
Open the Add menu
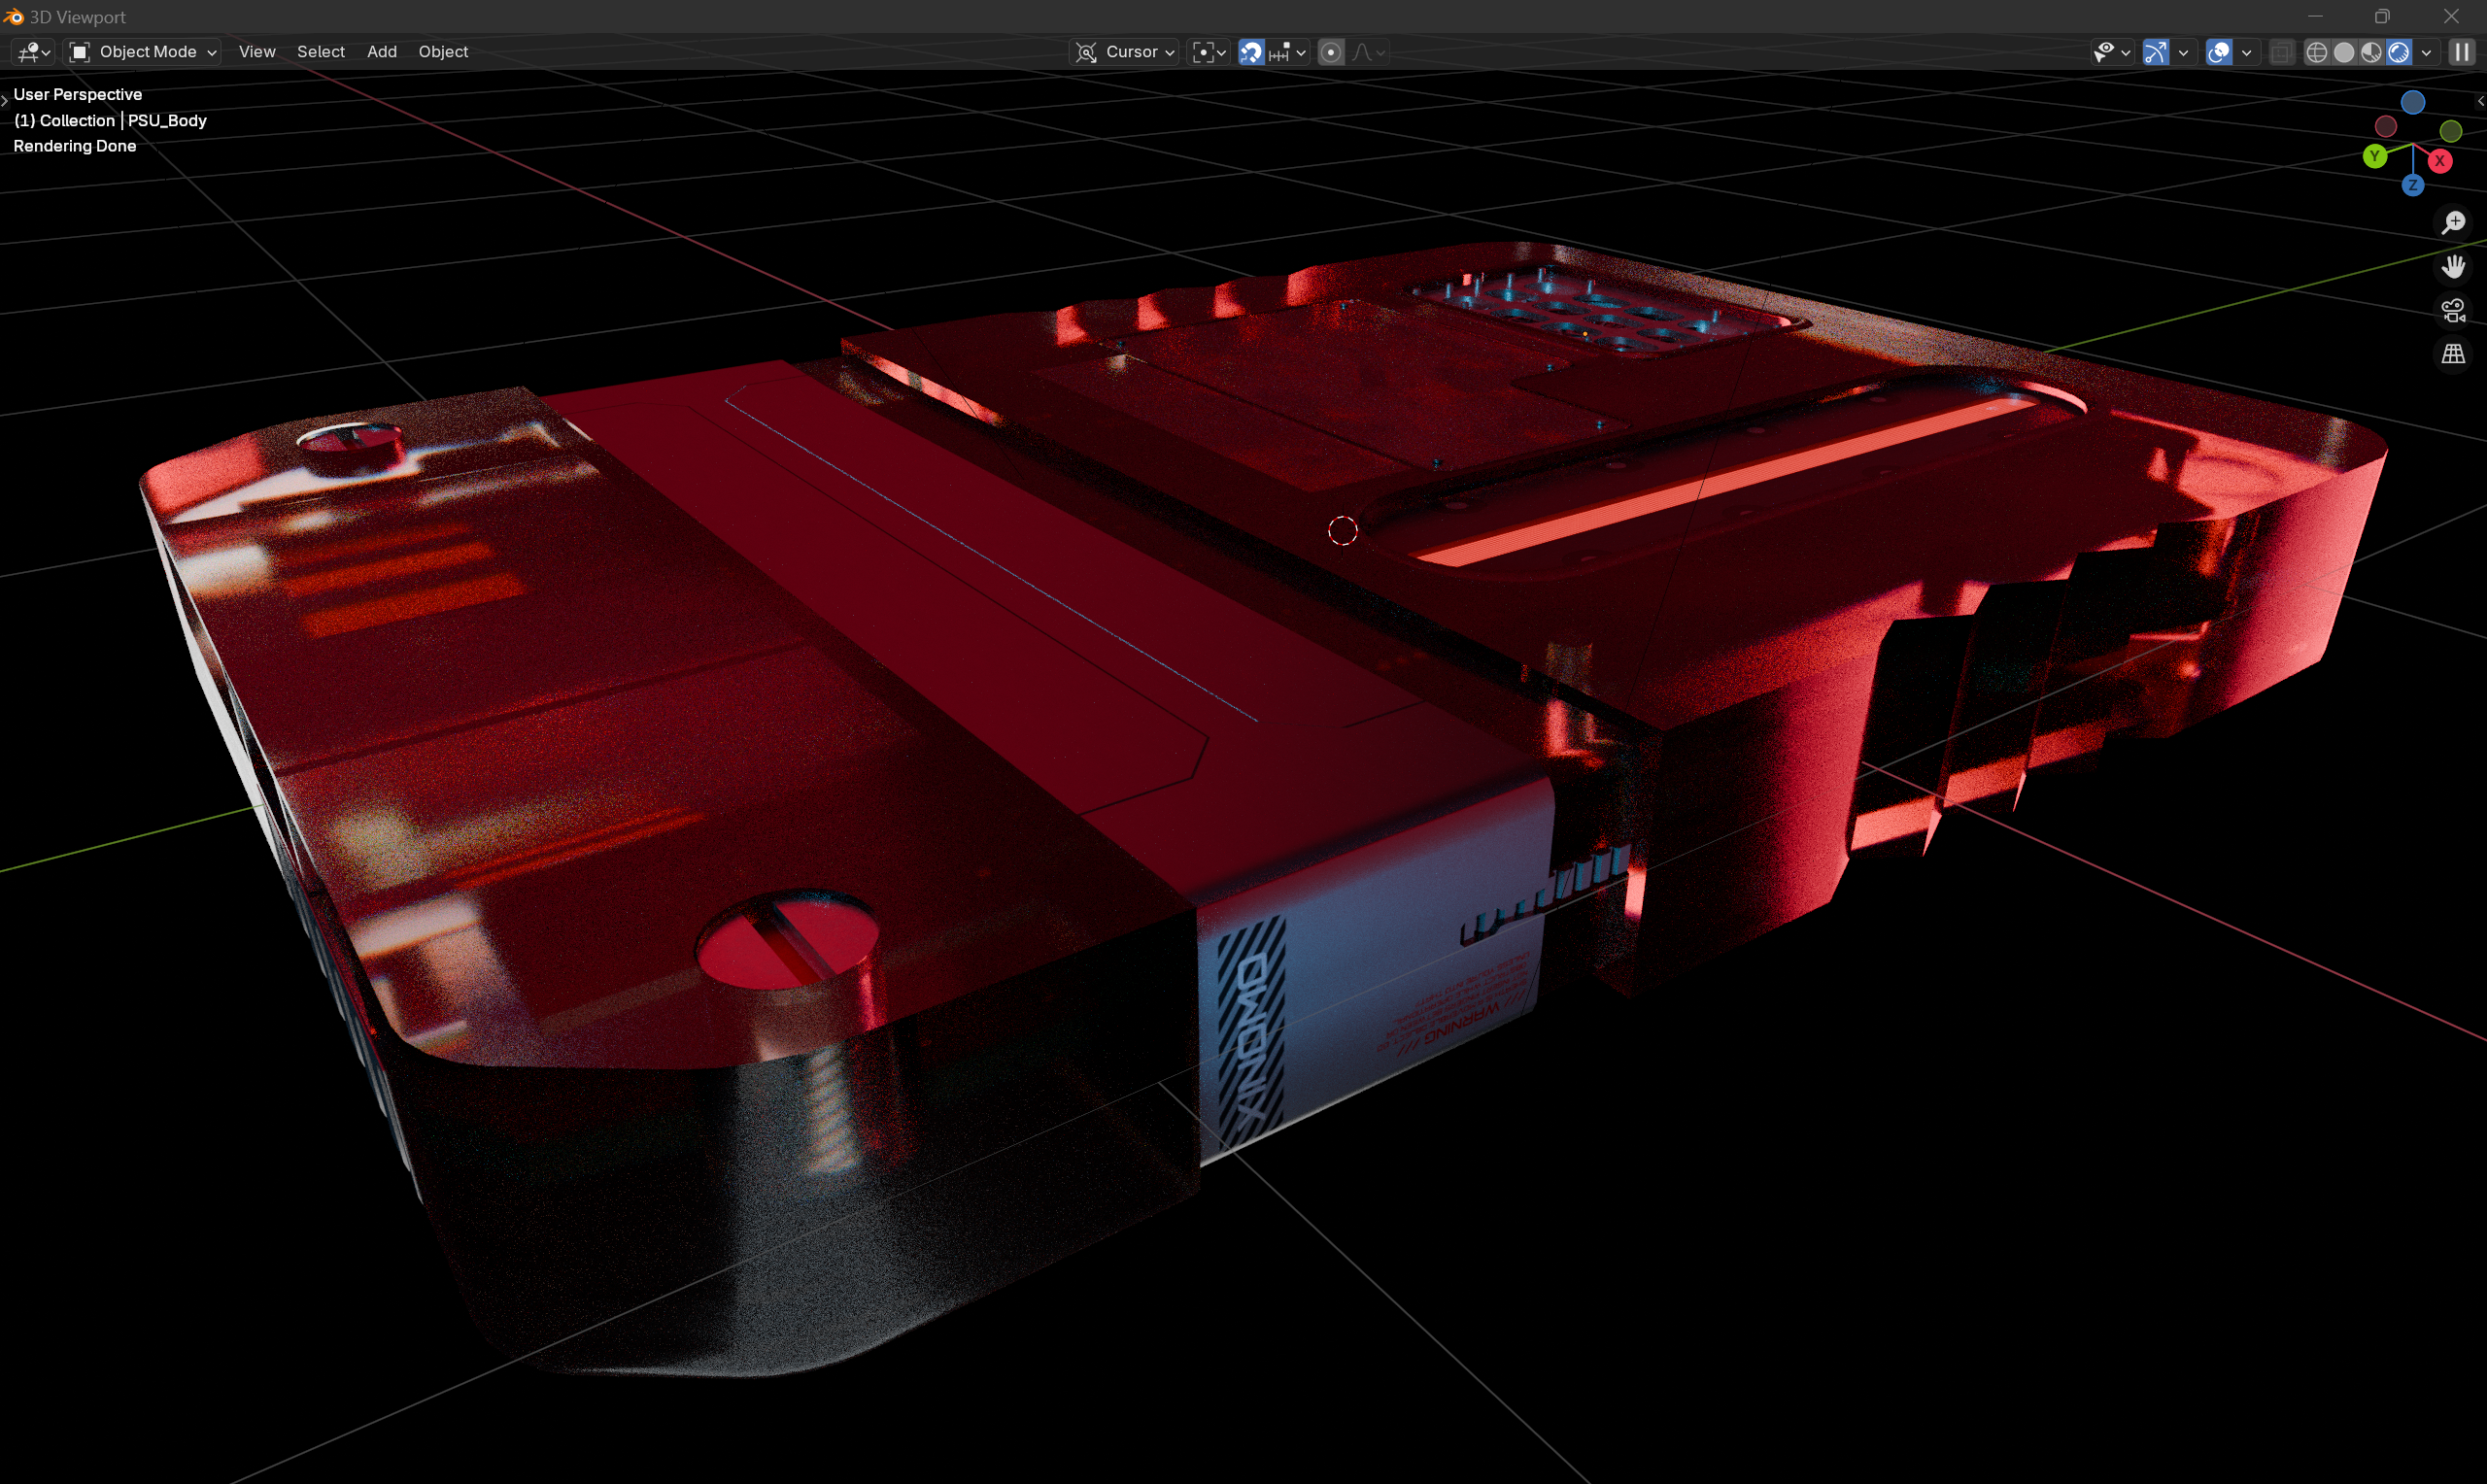pos(382,52)
